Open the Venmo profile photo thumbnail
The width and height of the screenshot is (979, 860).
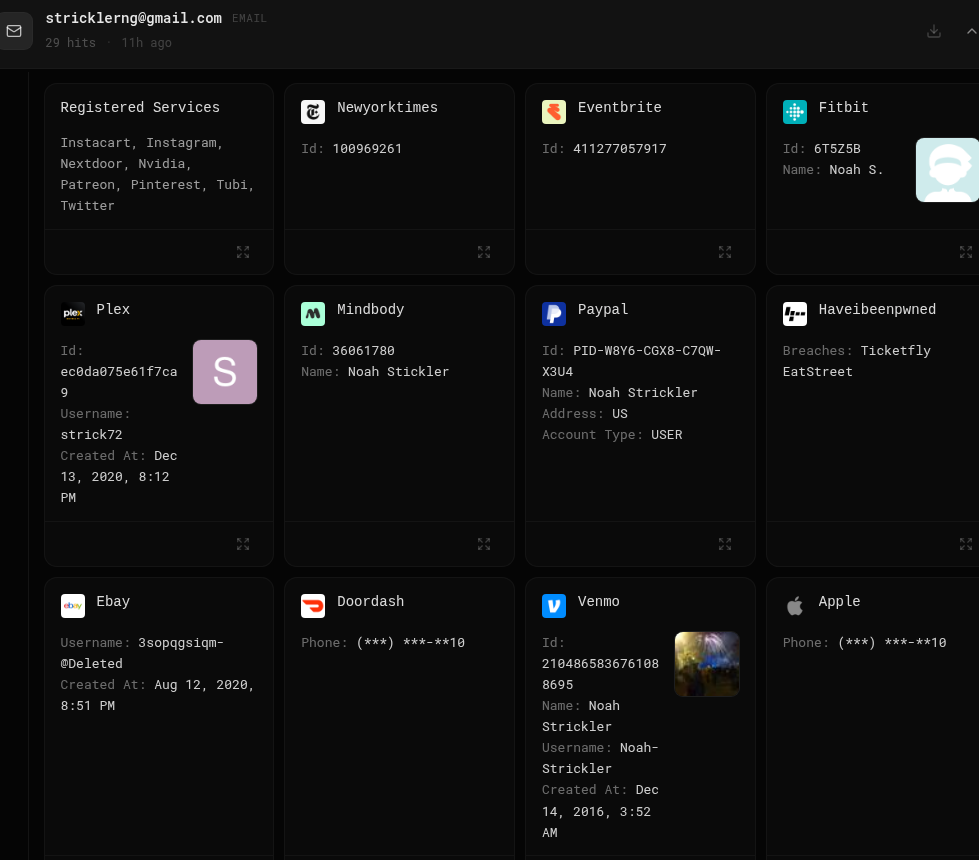pos(707,664)
